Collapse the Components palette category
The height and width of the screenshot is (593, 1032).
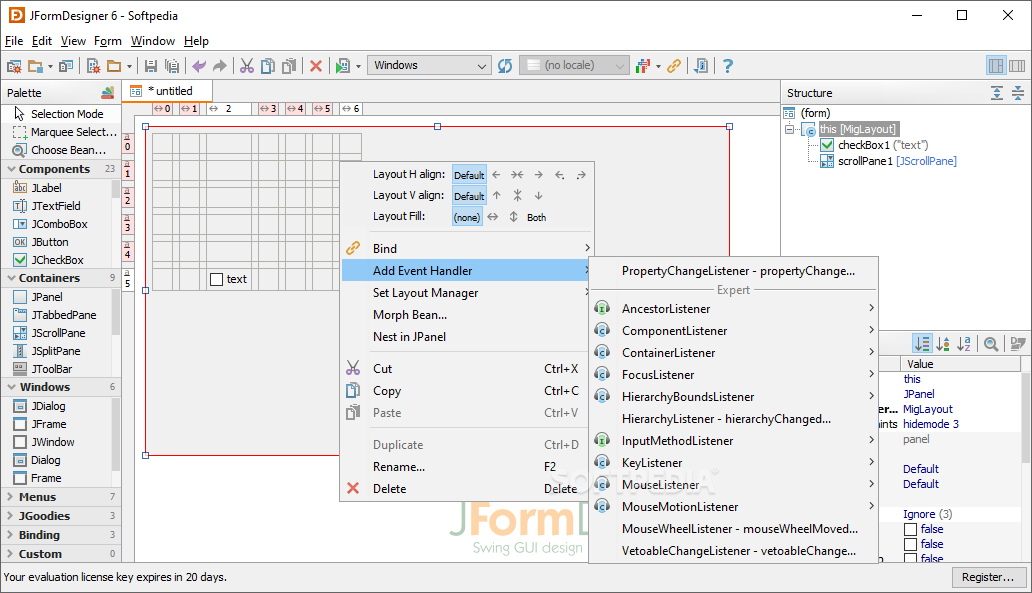(x=11, y=169)
